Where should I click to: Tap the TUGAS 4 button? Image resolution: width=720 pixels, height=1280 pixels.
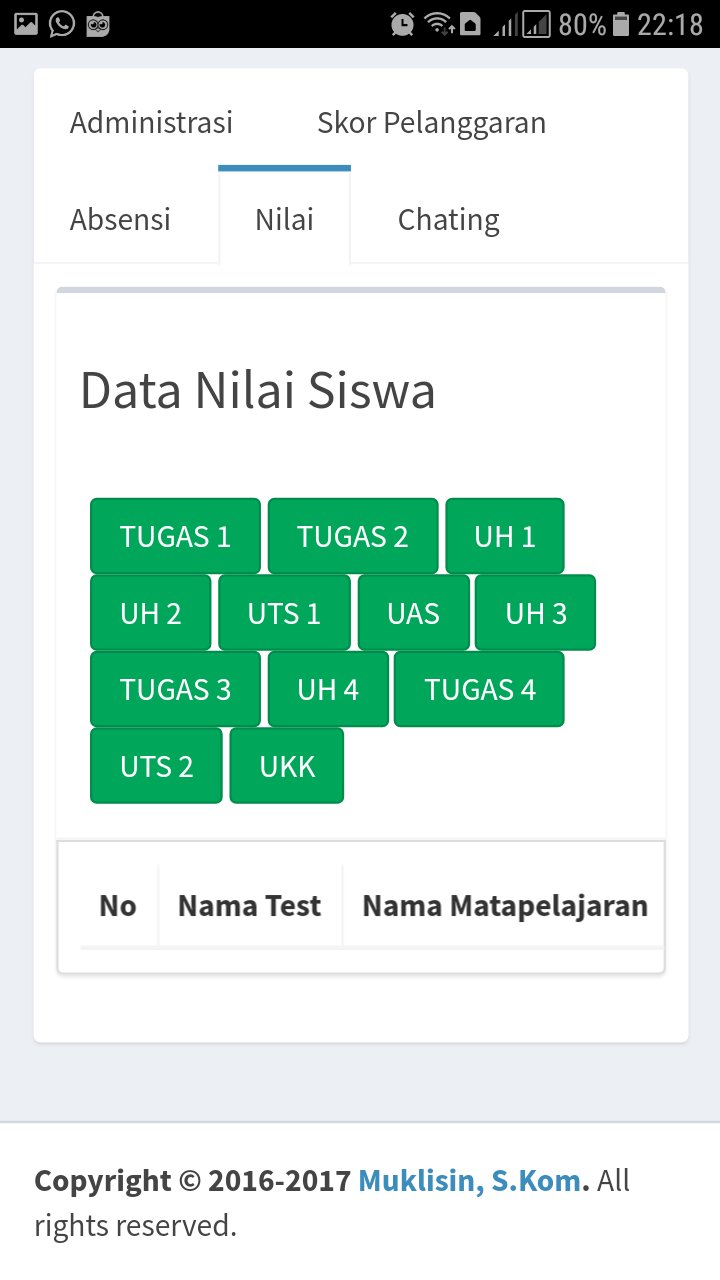479,689
